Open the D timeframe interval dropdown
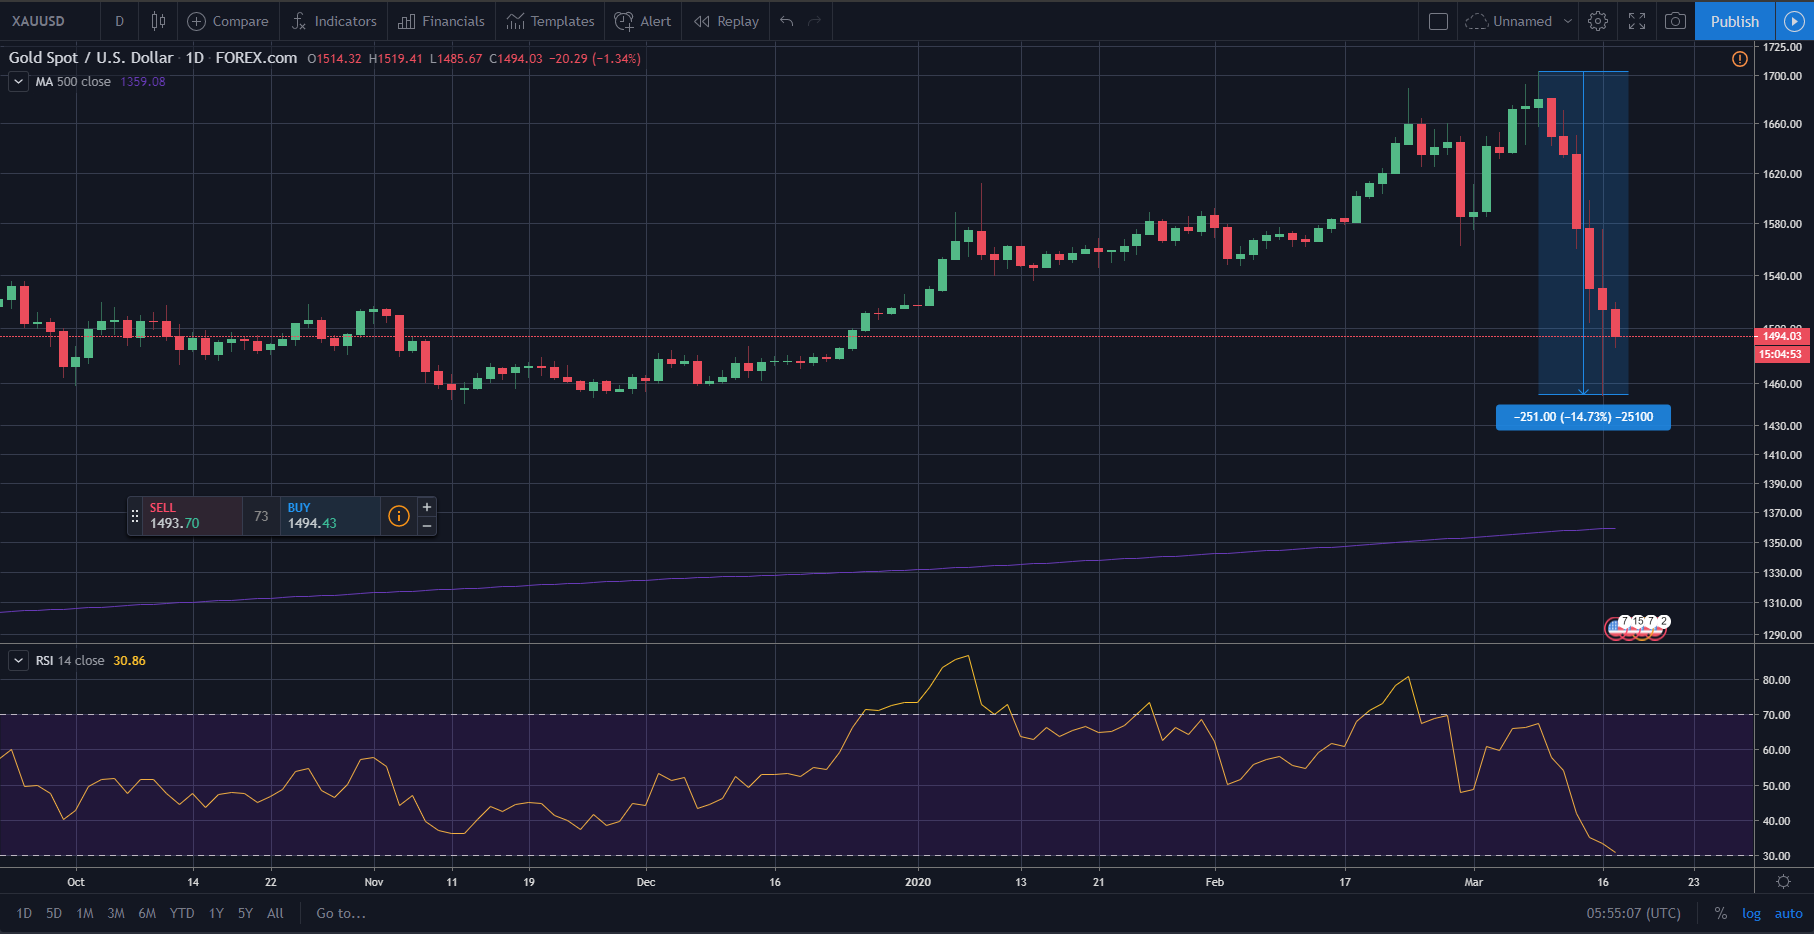Image resolution: width=1814 pixels, height=934 pixels. tap(119, 21)
